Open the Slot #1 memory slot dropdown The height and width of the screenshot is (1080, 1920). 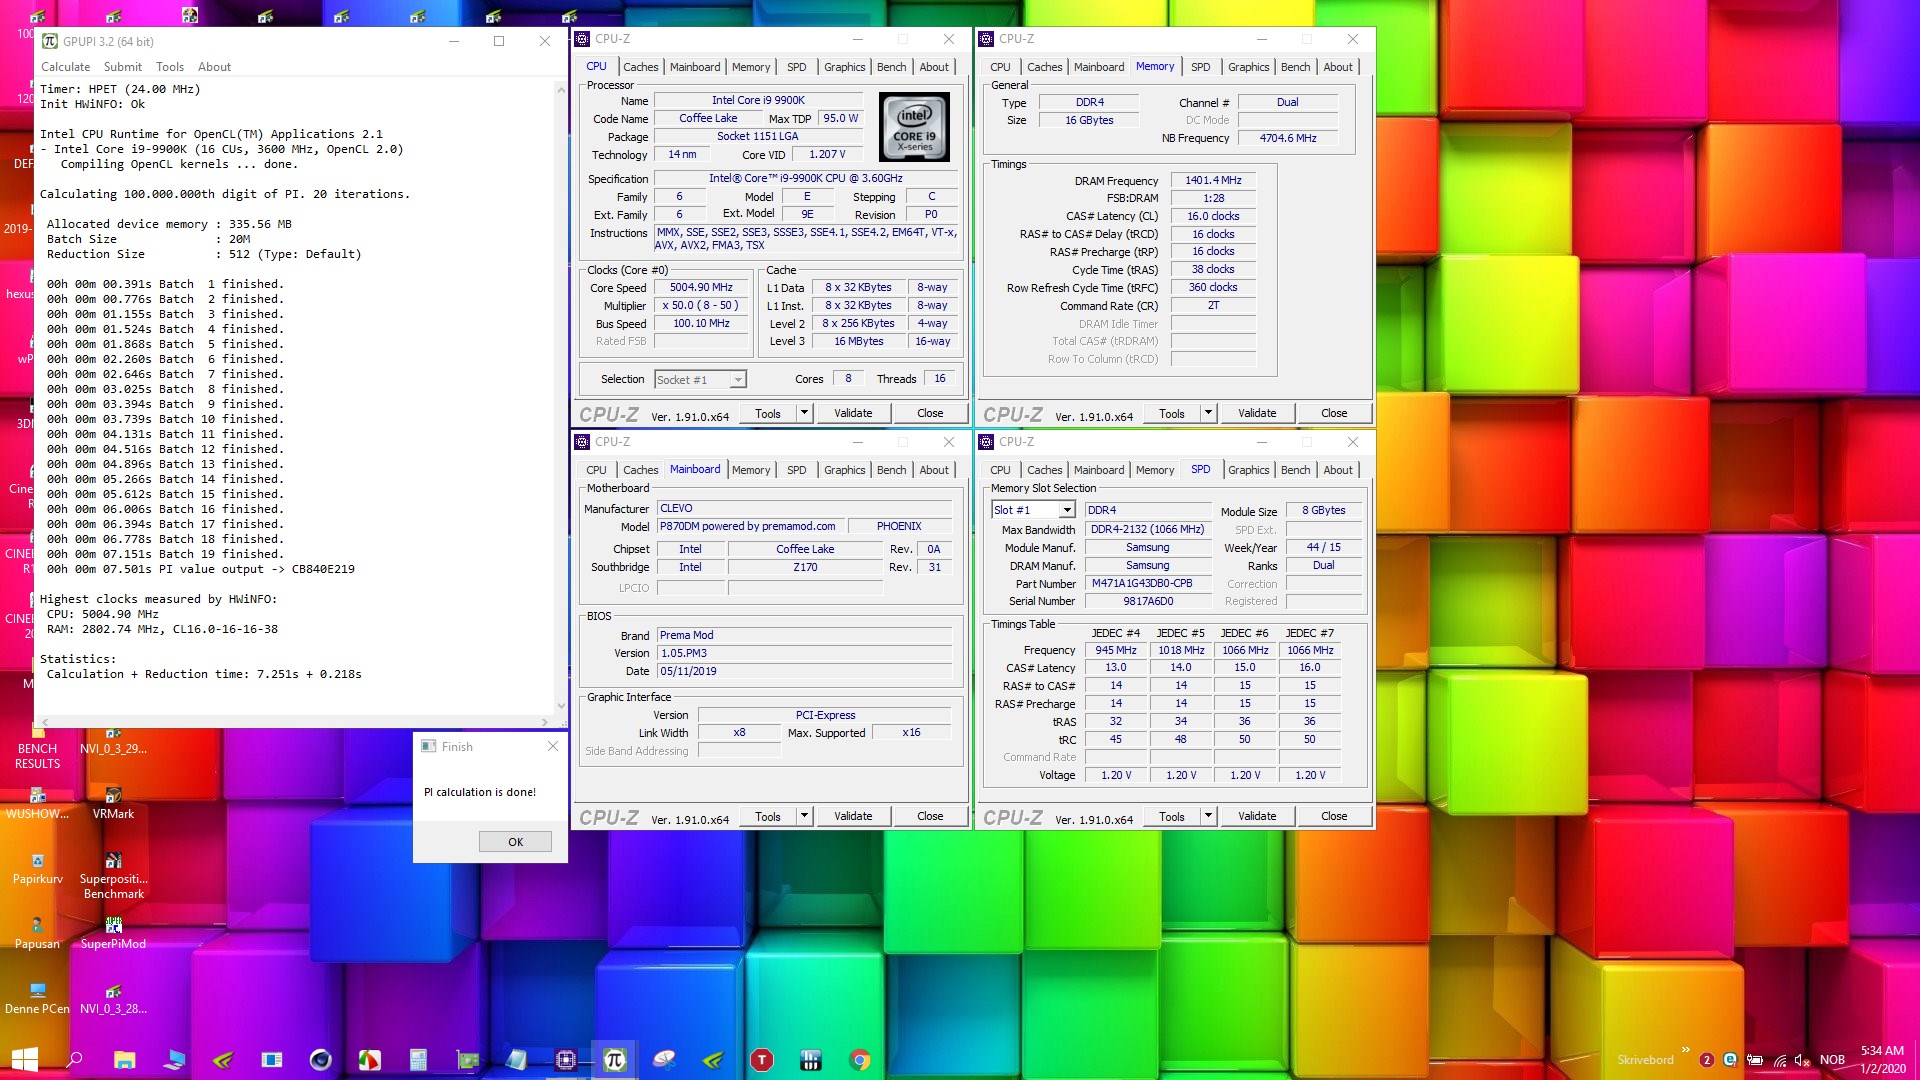[x=1033, y=510]
